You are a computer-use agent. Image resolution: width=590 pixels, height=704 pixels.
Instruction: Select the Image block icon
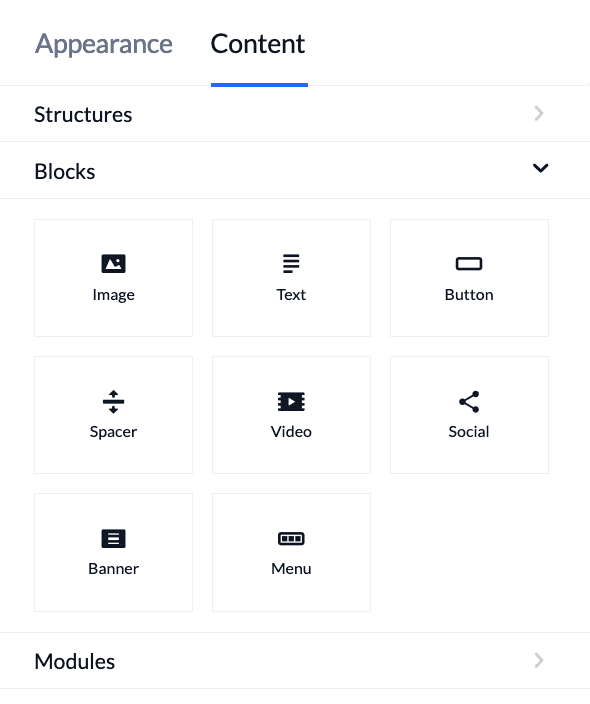point(113,264)
